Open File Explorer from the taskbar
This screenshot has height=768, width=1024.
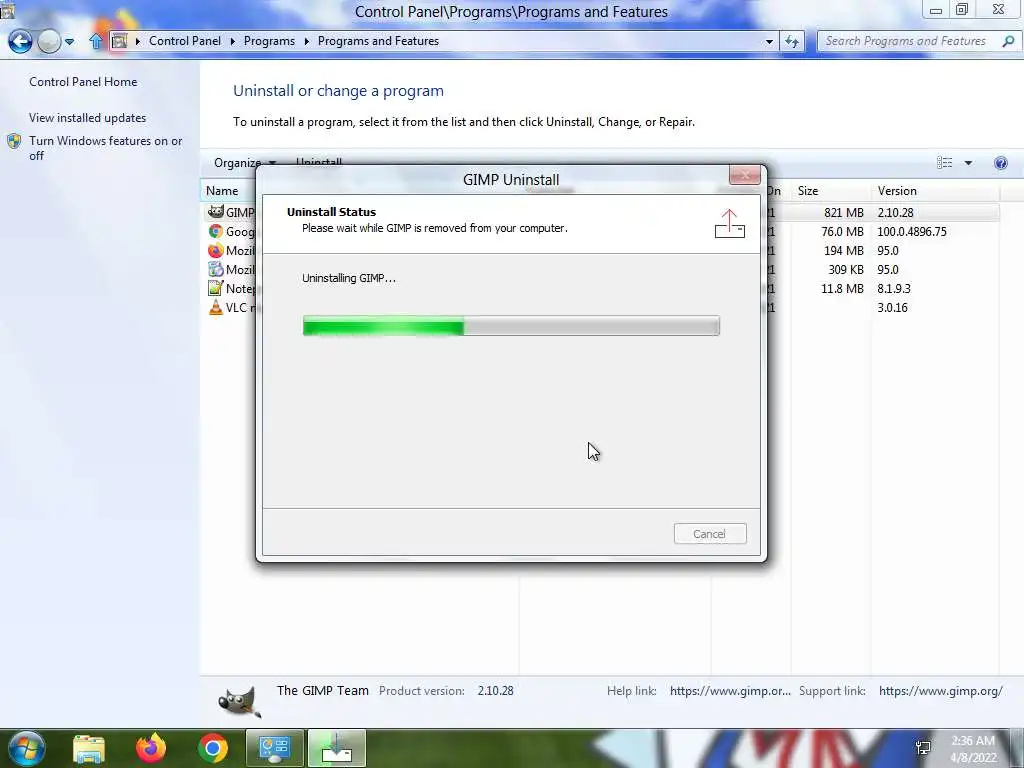(89, 748)
